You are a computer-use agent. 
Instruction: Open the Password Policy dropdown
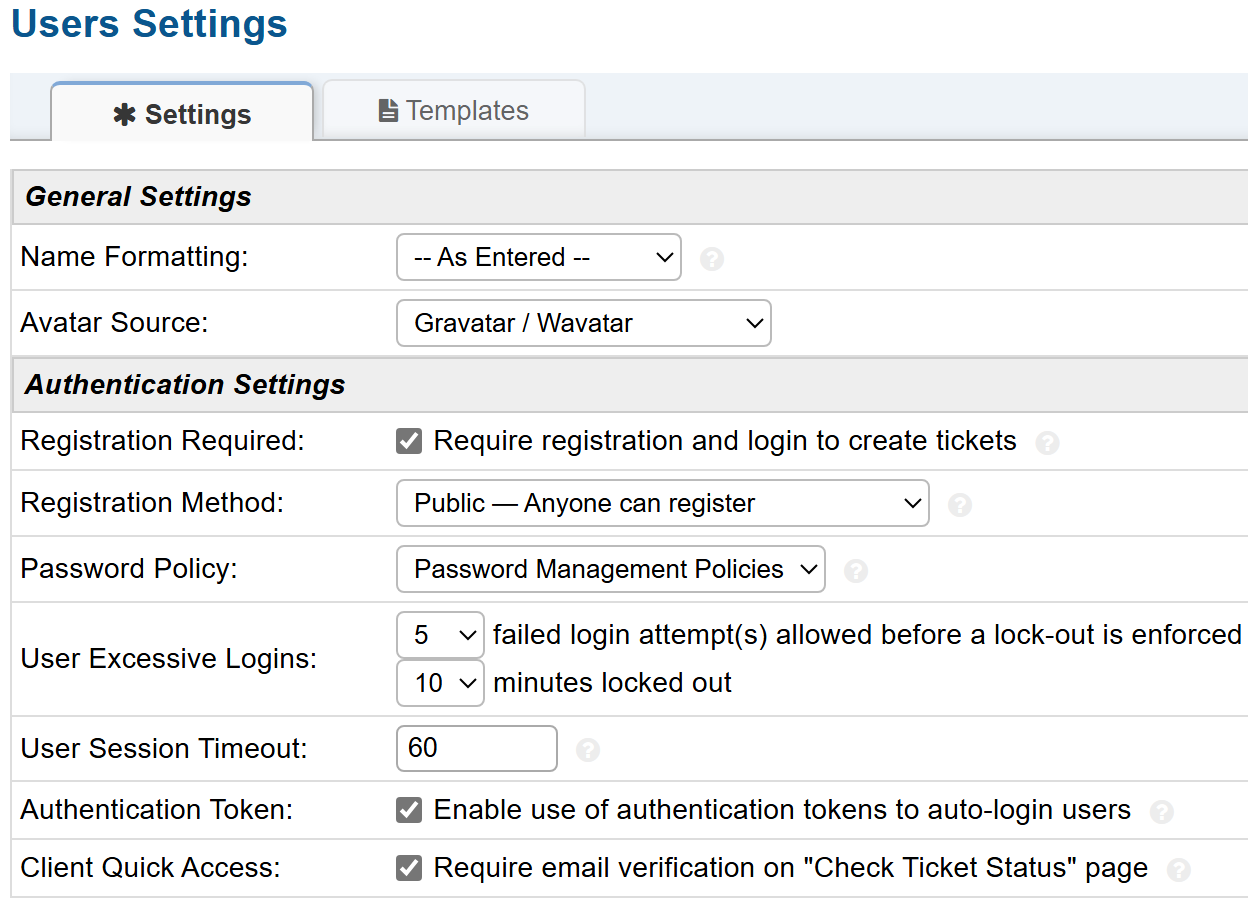tap(610, 569)
